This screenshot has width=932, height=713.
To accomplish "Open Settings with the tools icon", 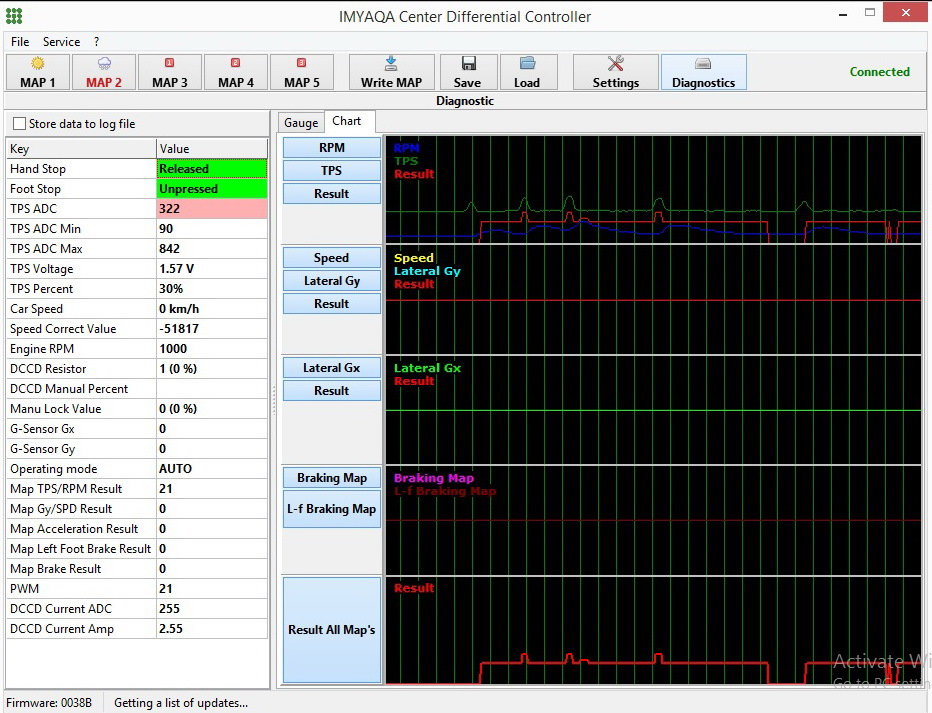I will point(615,72).
